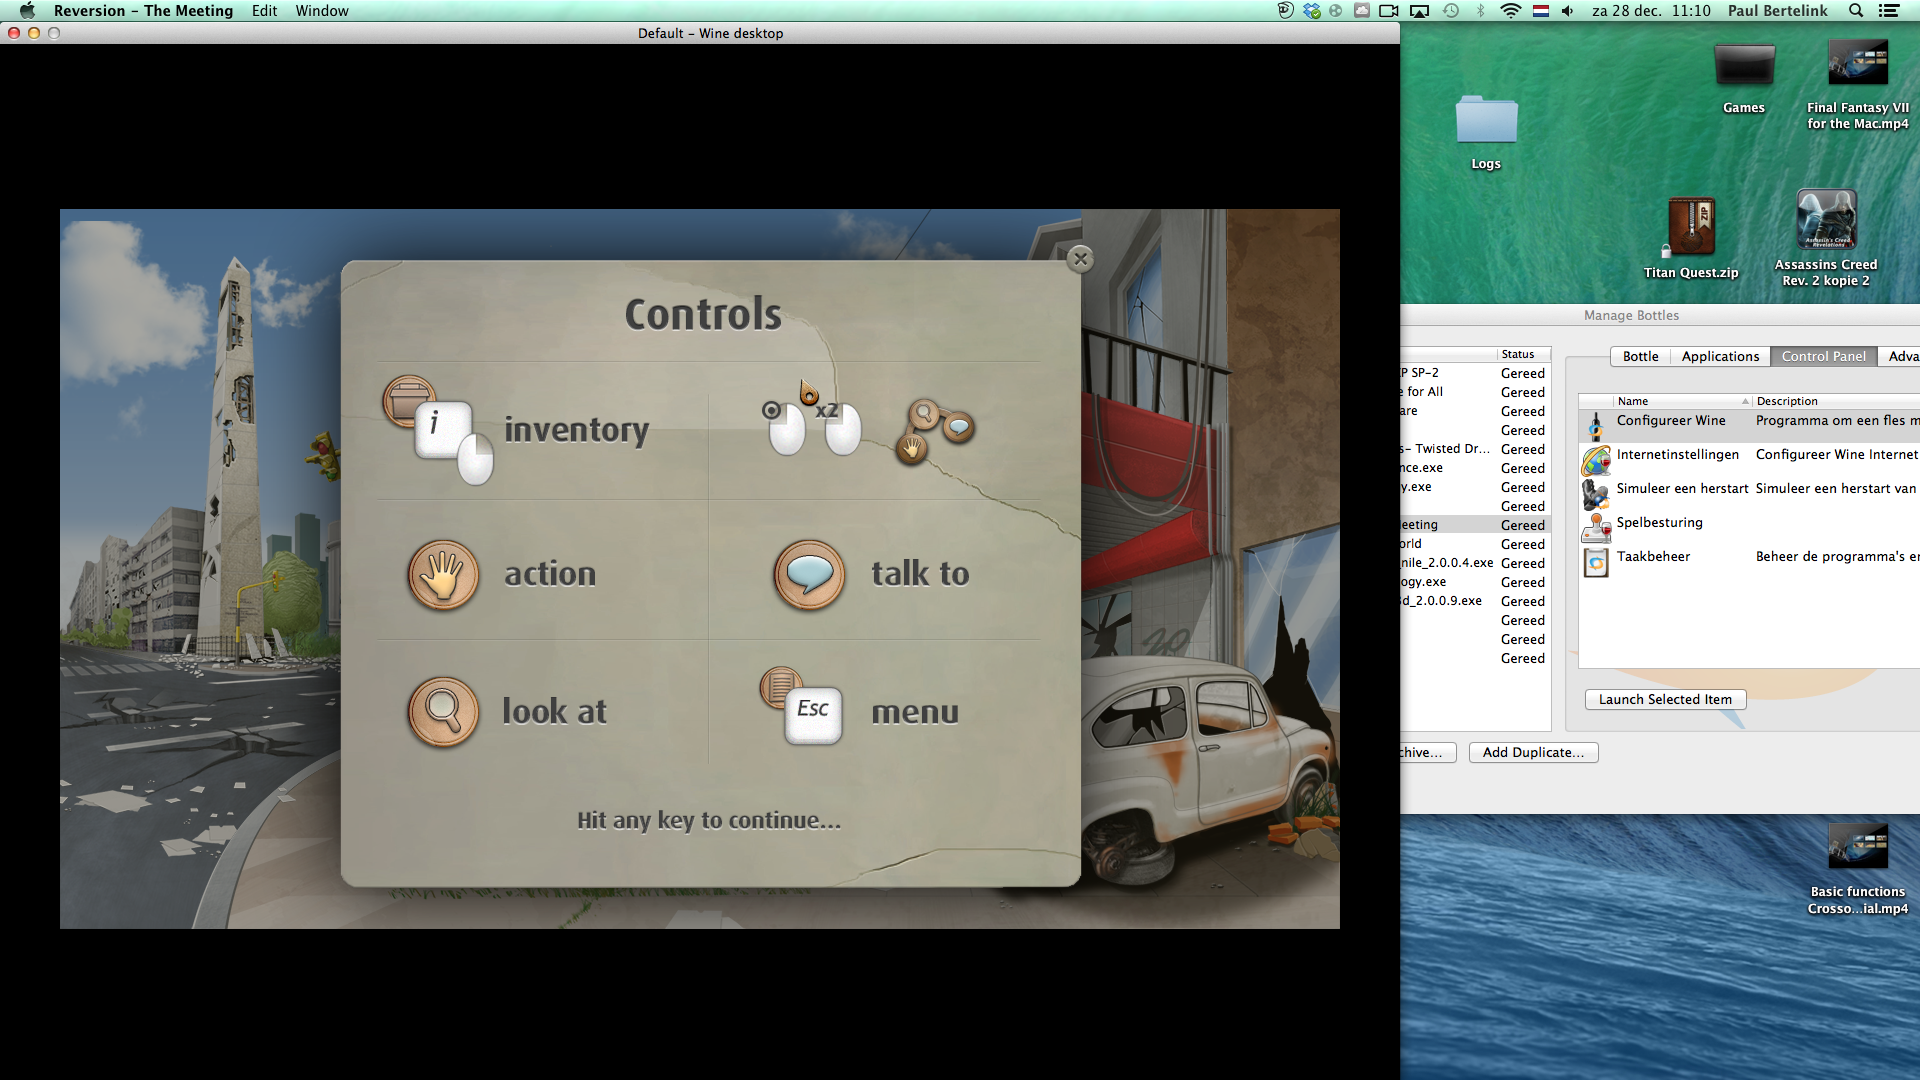The width and height of the screenshot is (1920, 1080).
Task: Sort bottles by Status column header
Action: (x=1523, y=354)
